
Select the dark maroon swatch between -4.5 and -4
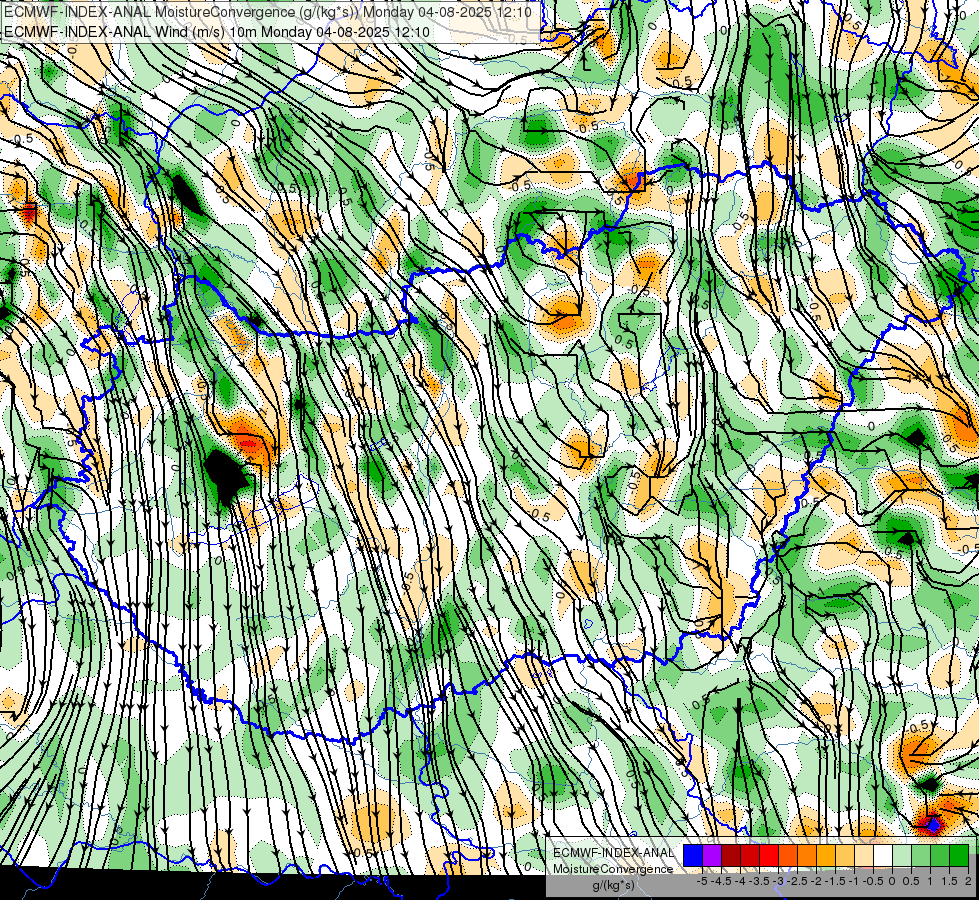[x=731, y=856]
